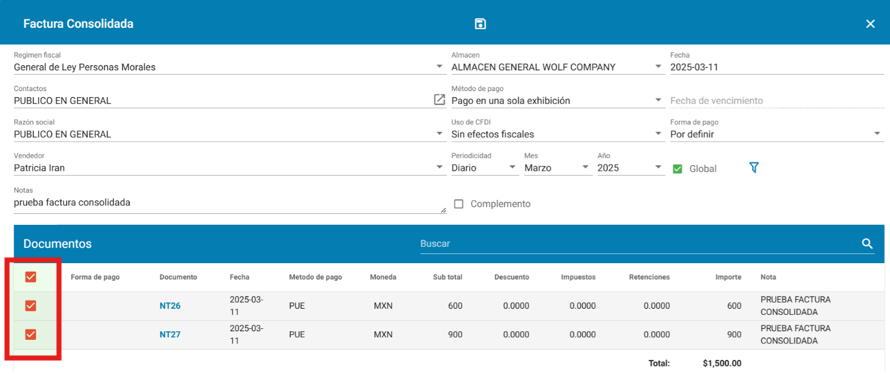Click the Metodo de pago column header
Image resolution: width=890 pixels, height=374 pixels.
316,278
